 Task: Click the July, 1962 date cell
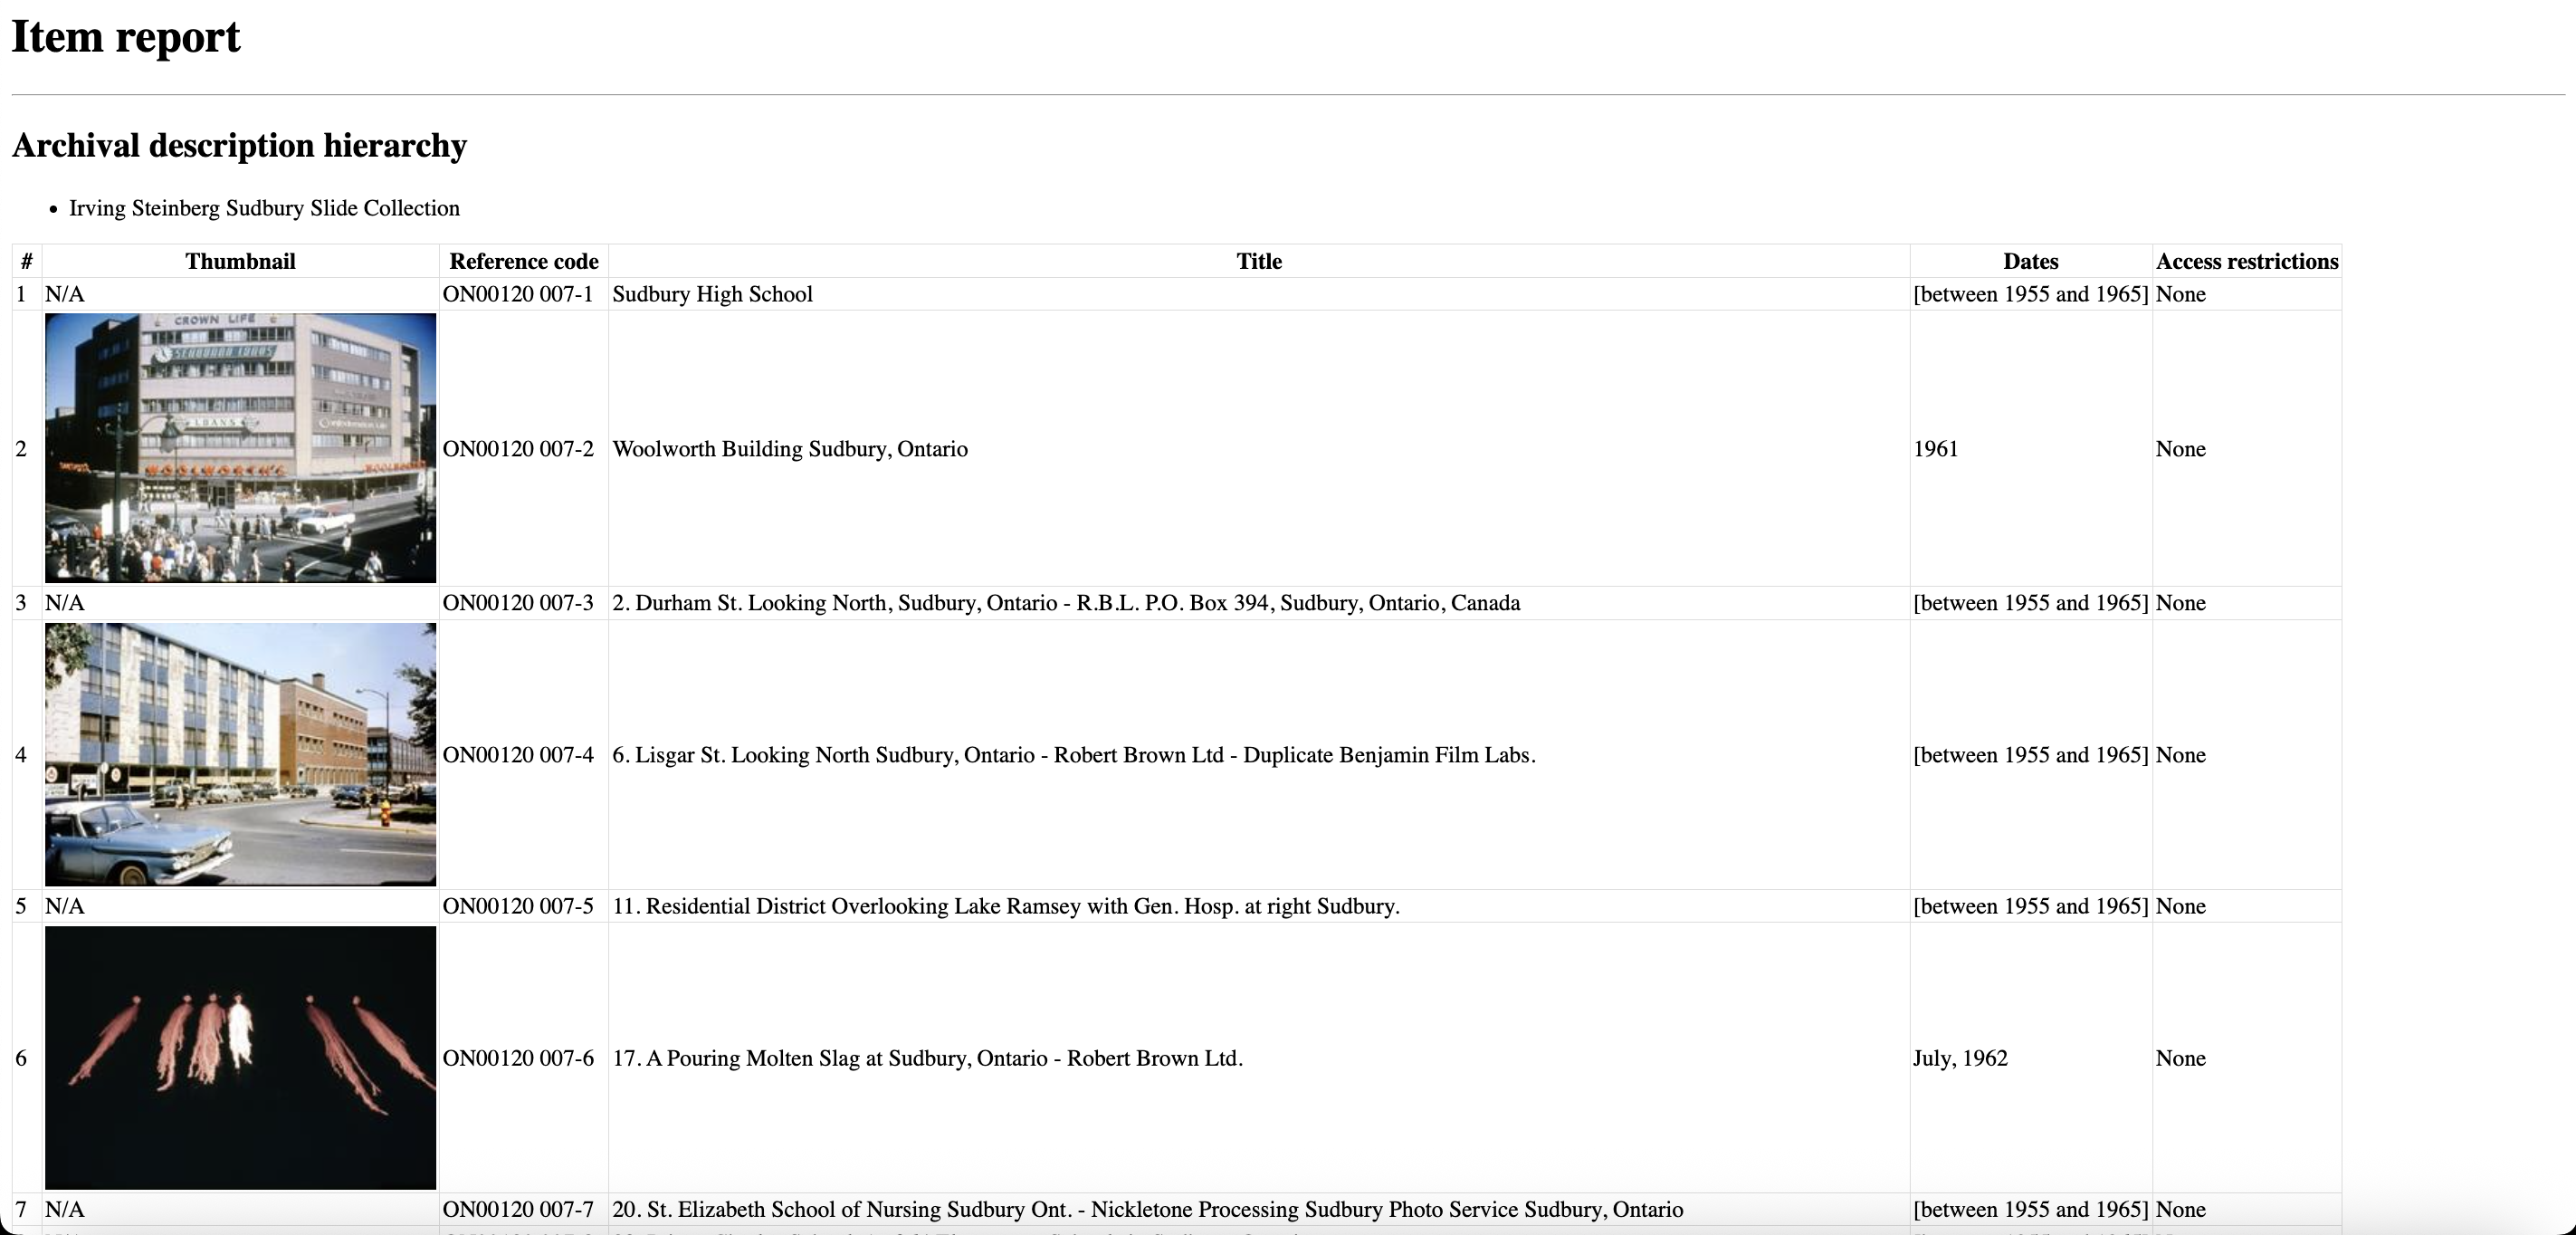(x=1959, y=1058)
